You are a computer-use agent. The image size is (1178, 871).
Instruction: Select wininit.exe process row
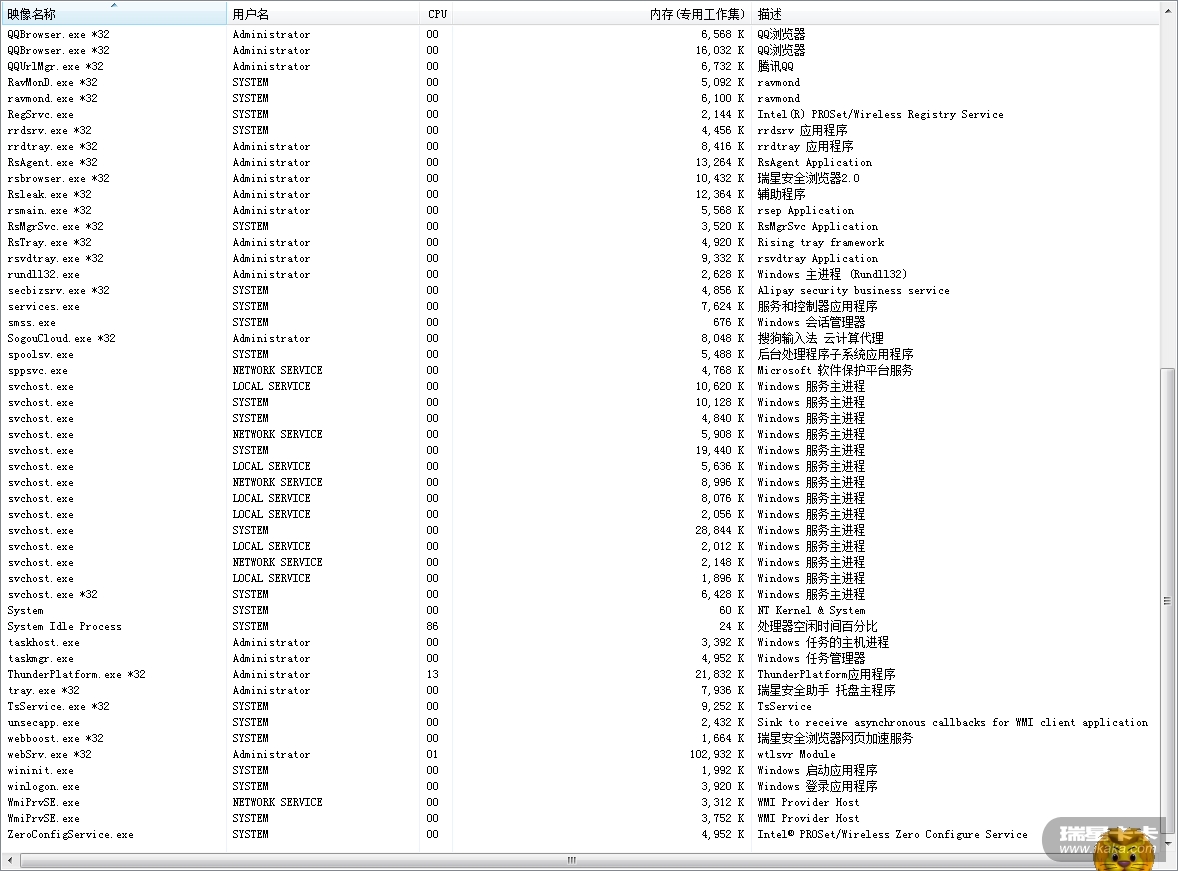point(579,770)
